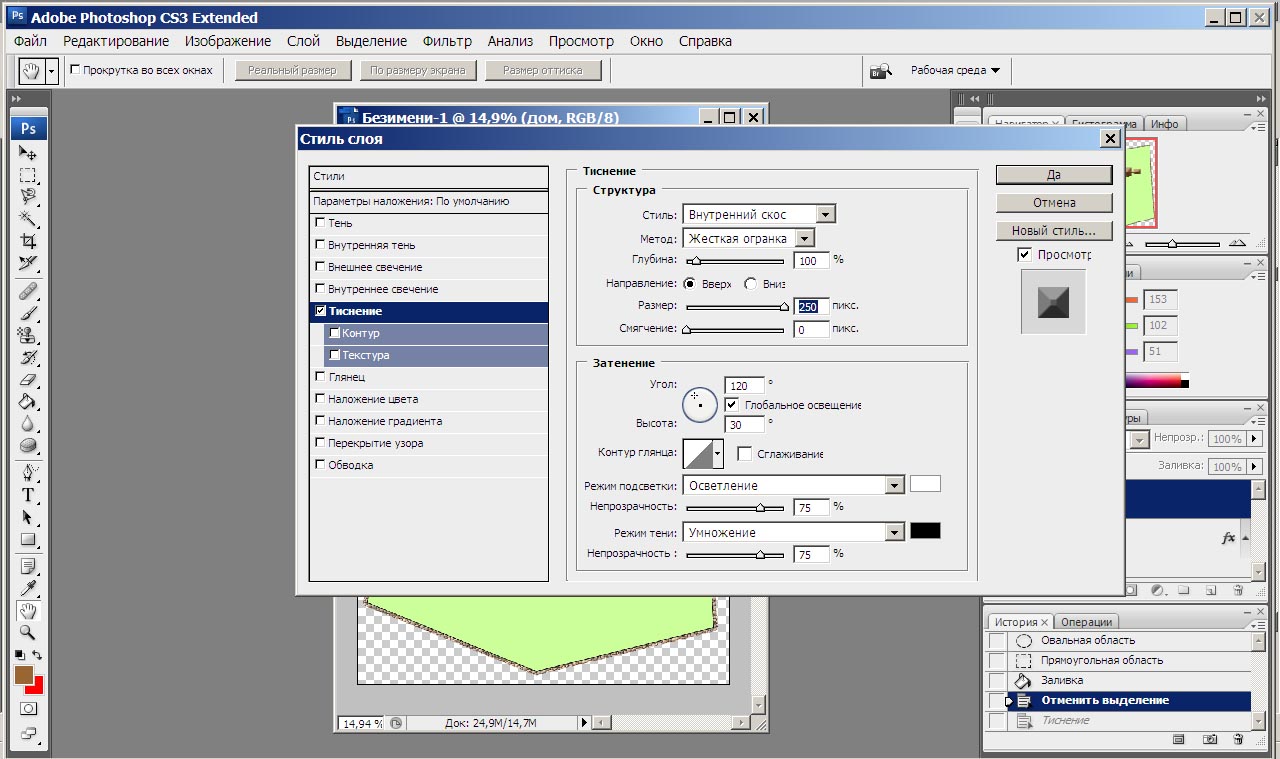The width and height of the screenshot is (1280, 759).
Task: Open the layers Заливка fill arrow
Action: click(x=1256, y=467)
